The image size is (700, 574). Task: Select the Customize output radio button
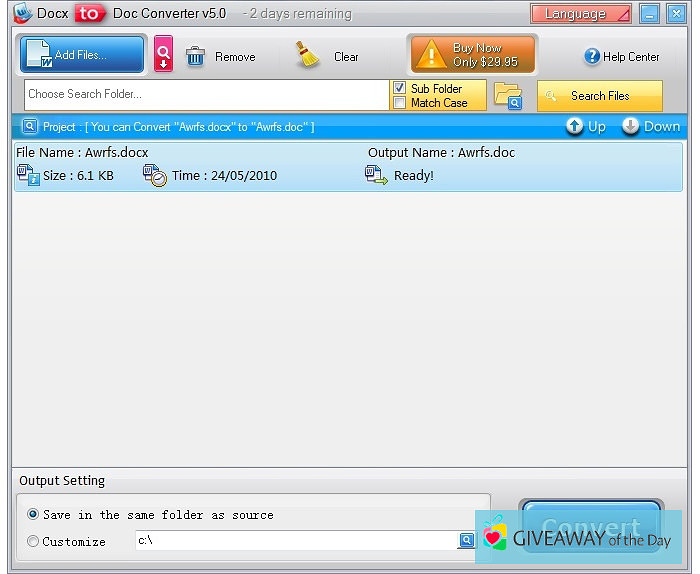pos(34,541)
